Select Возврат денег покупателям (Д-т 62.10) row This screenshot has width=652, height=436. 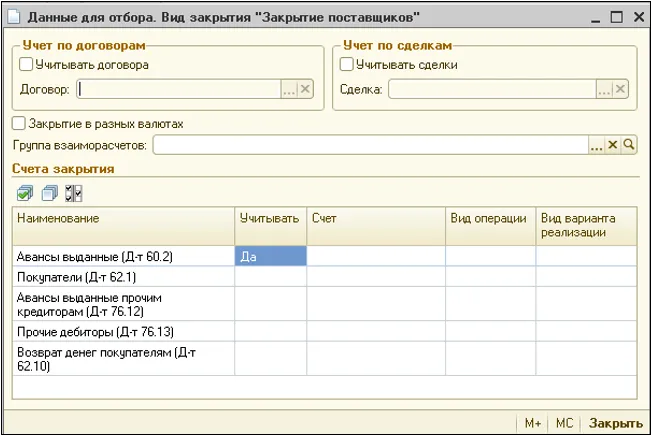[325, 359]
